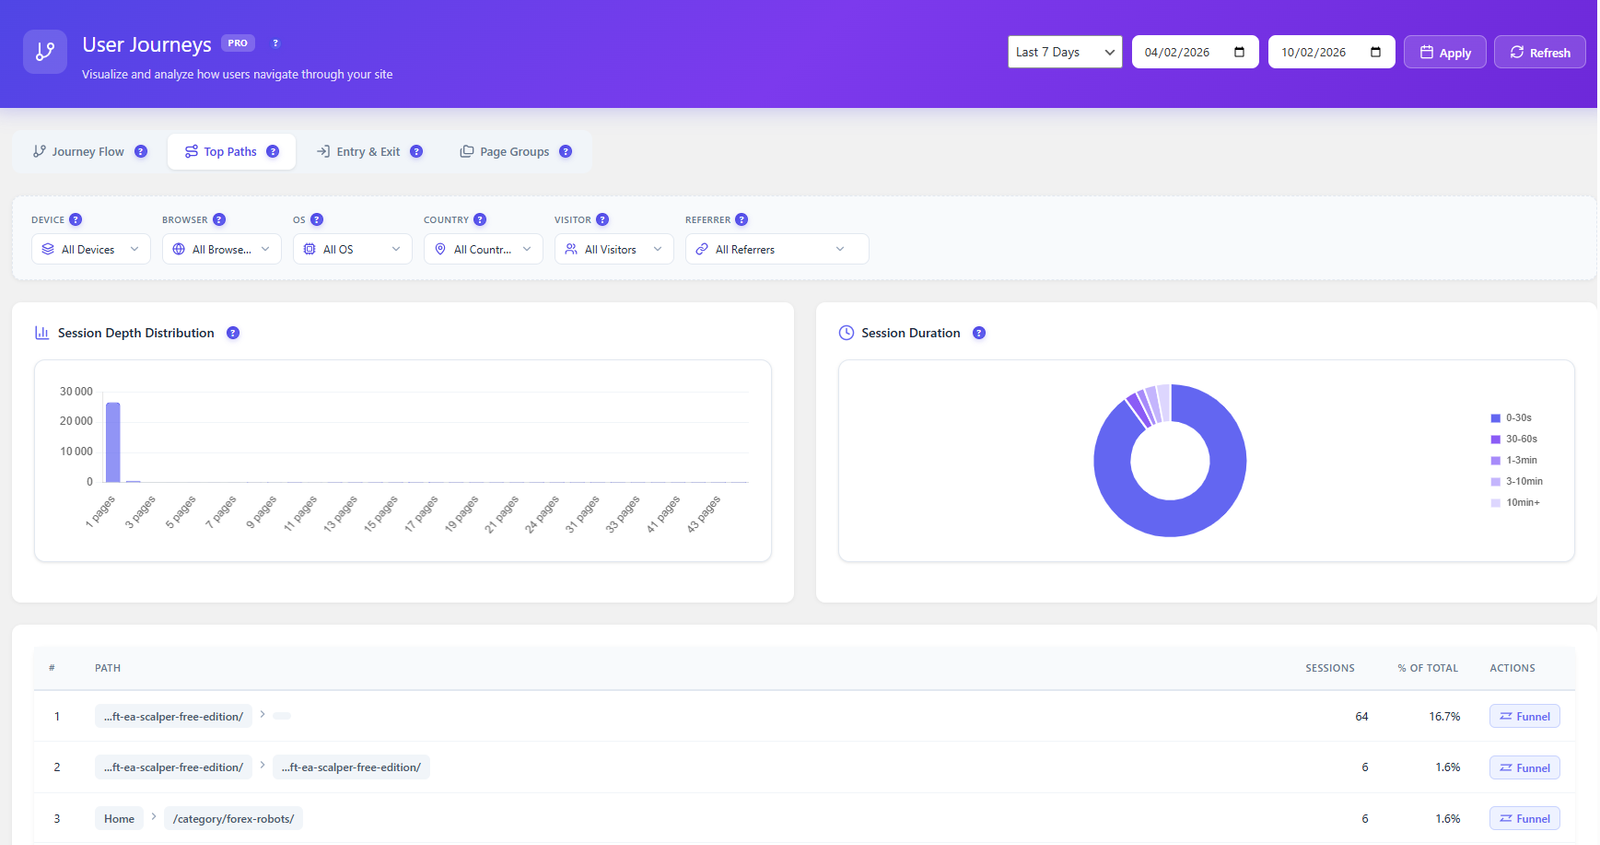
Task: Click the Referrer filter help icon
Action: pos(741,220)
